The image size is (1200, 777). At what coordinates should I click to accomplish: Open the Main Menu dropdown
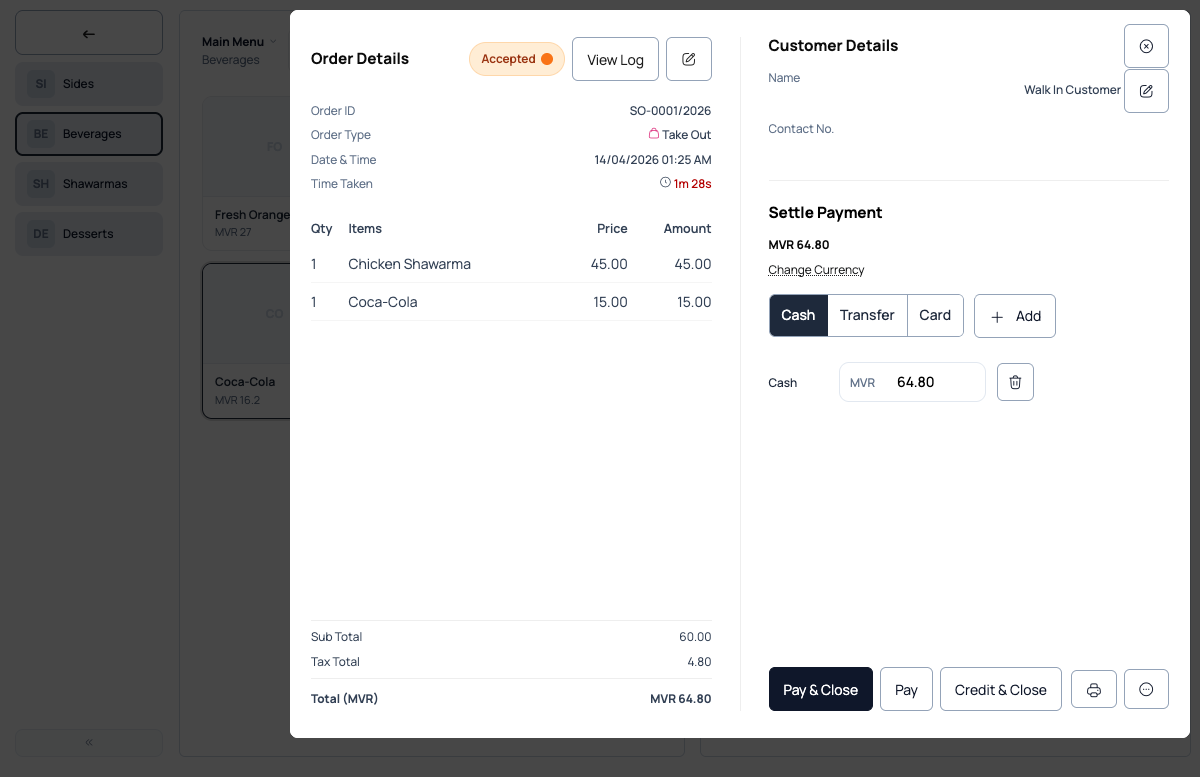(239, 42)
